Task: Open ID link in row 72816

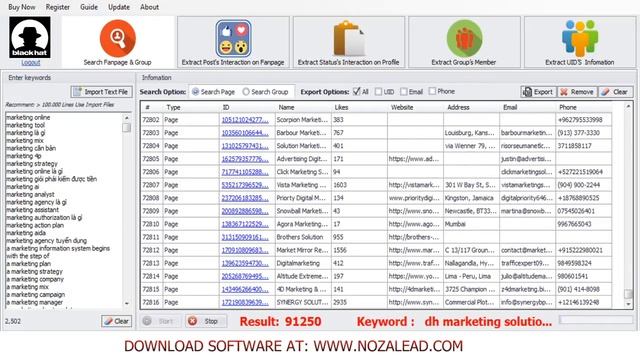Action: point(245,303)
